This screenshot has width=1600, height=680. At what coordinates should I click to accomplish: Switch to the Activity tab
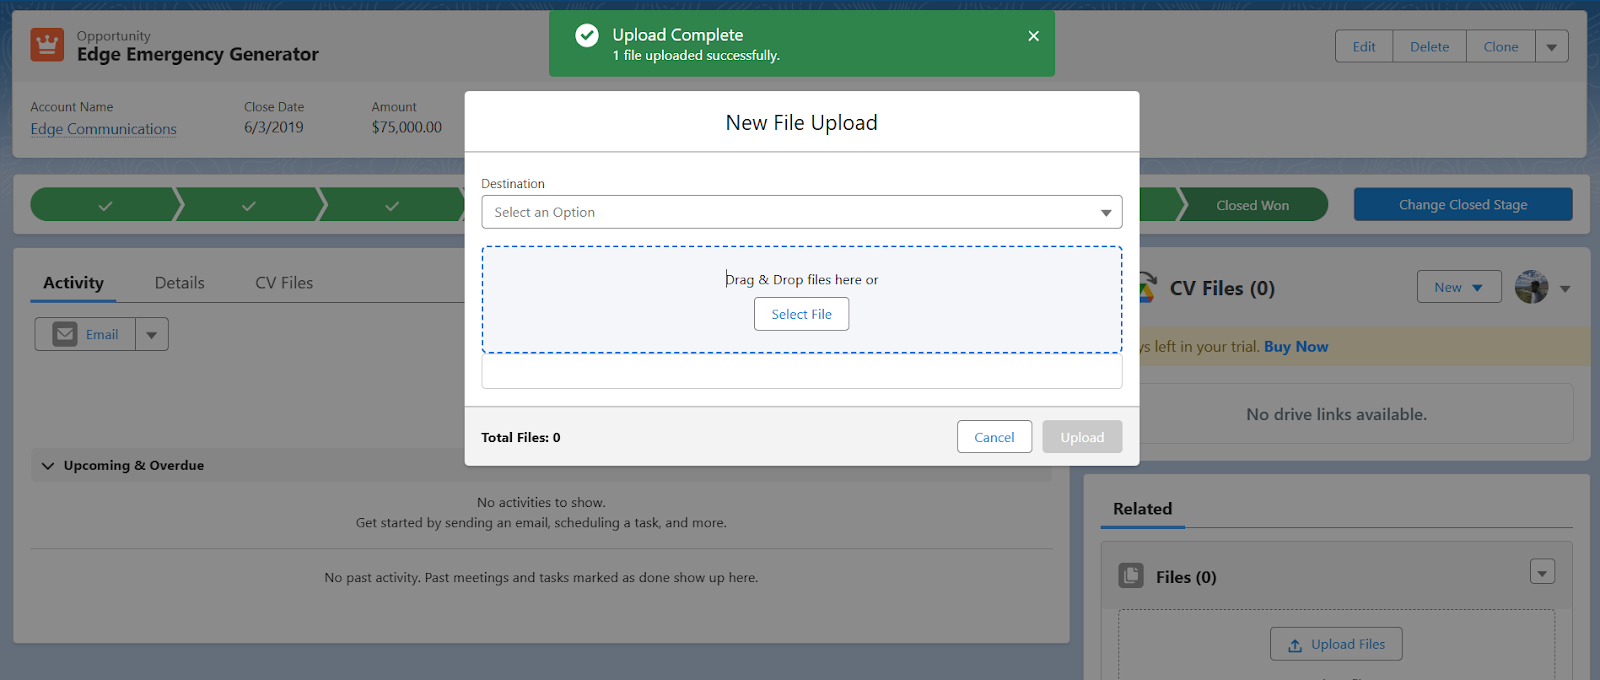(x=73, y=283)
